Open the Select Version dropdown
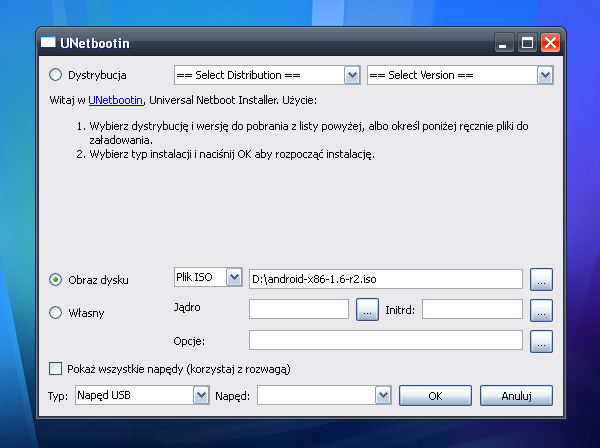600x448 pixels. (460, 75)
